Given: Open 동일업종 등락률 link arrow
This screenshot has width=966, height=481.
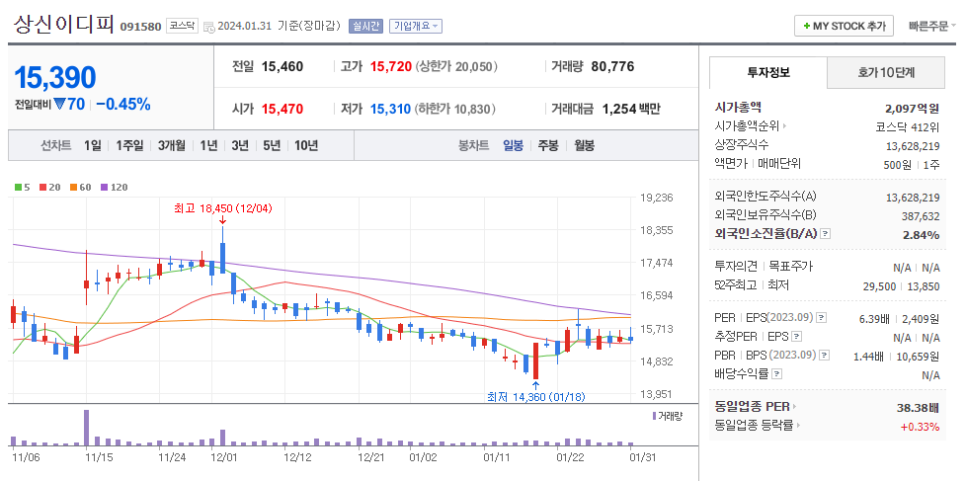Looking at the screenshot, I should (x=799, y=425).
